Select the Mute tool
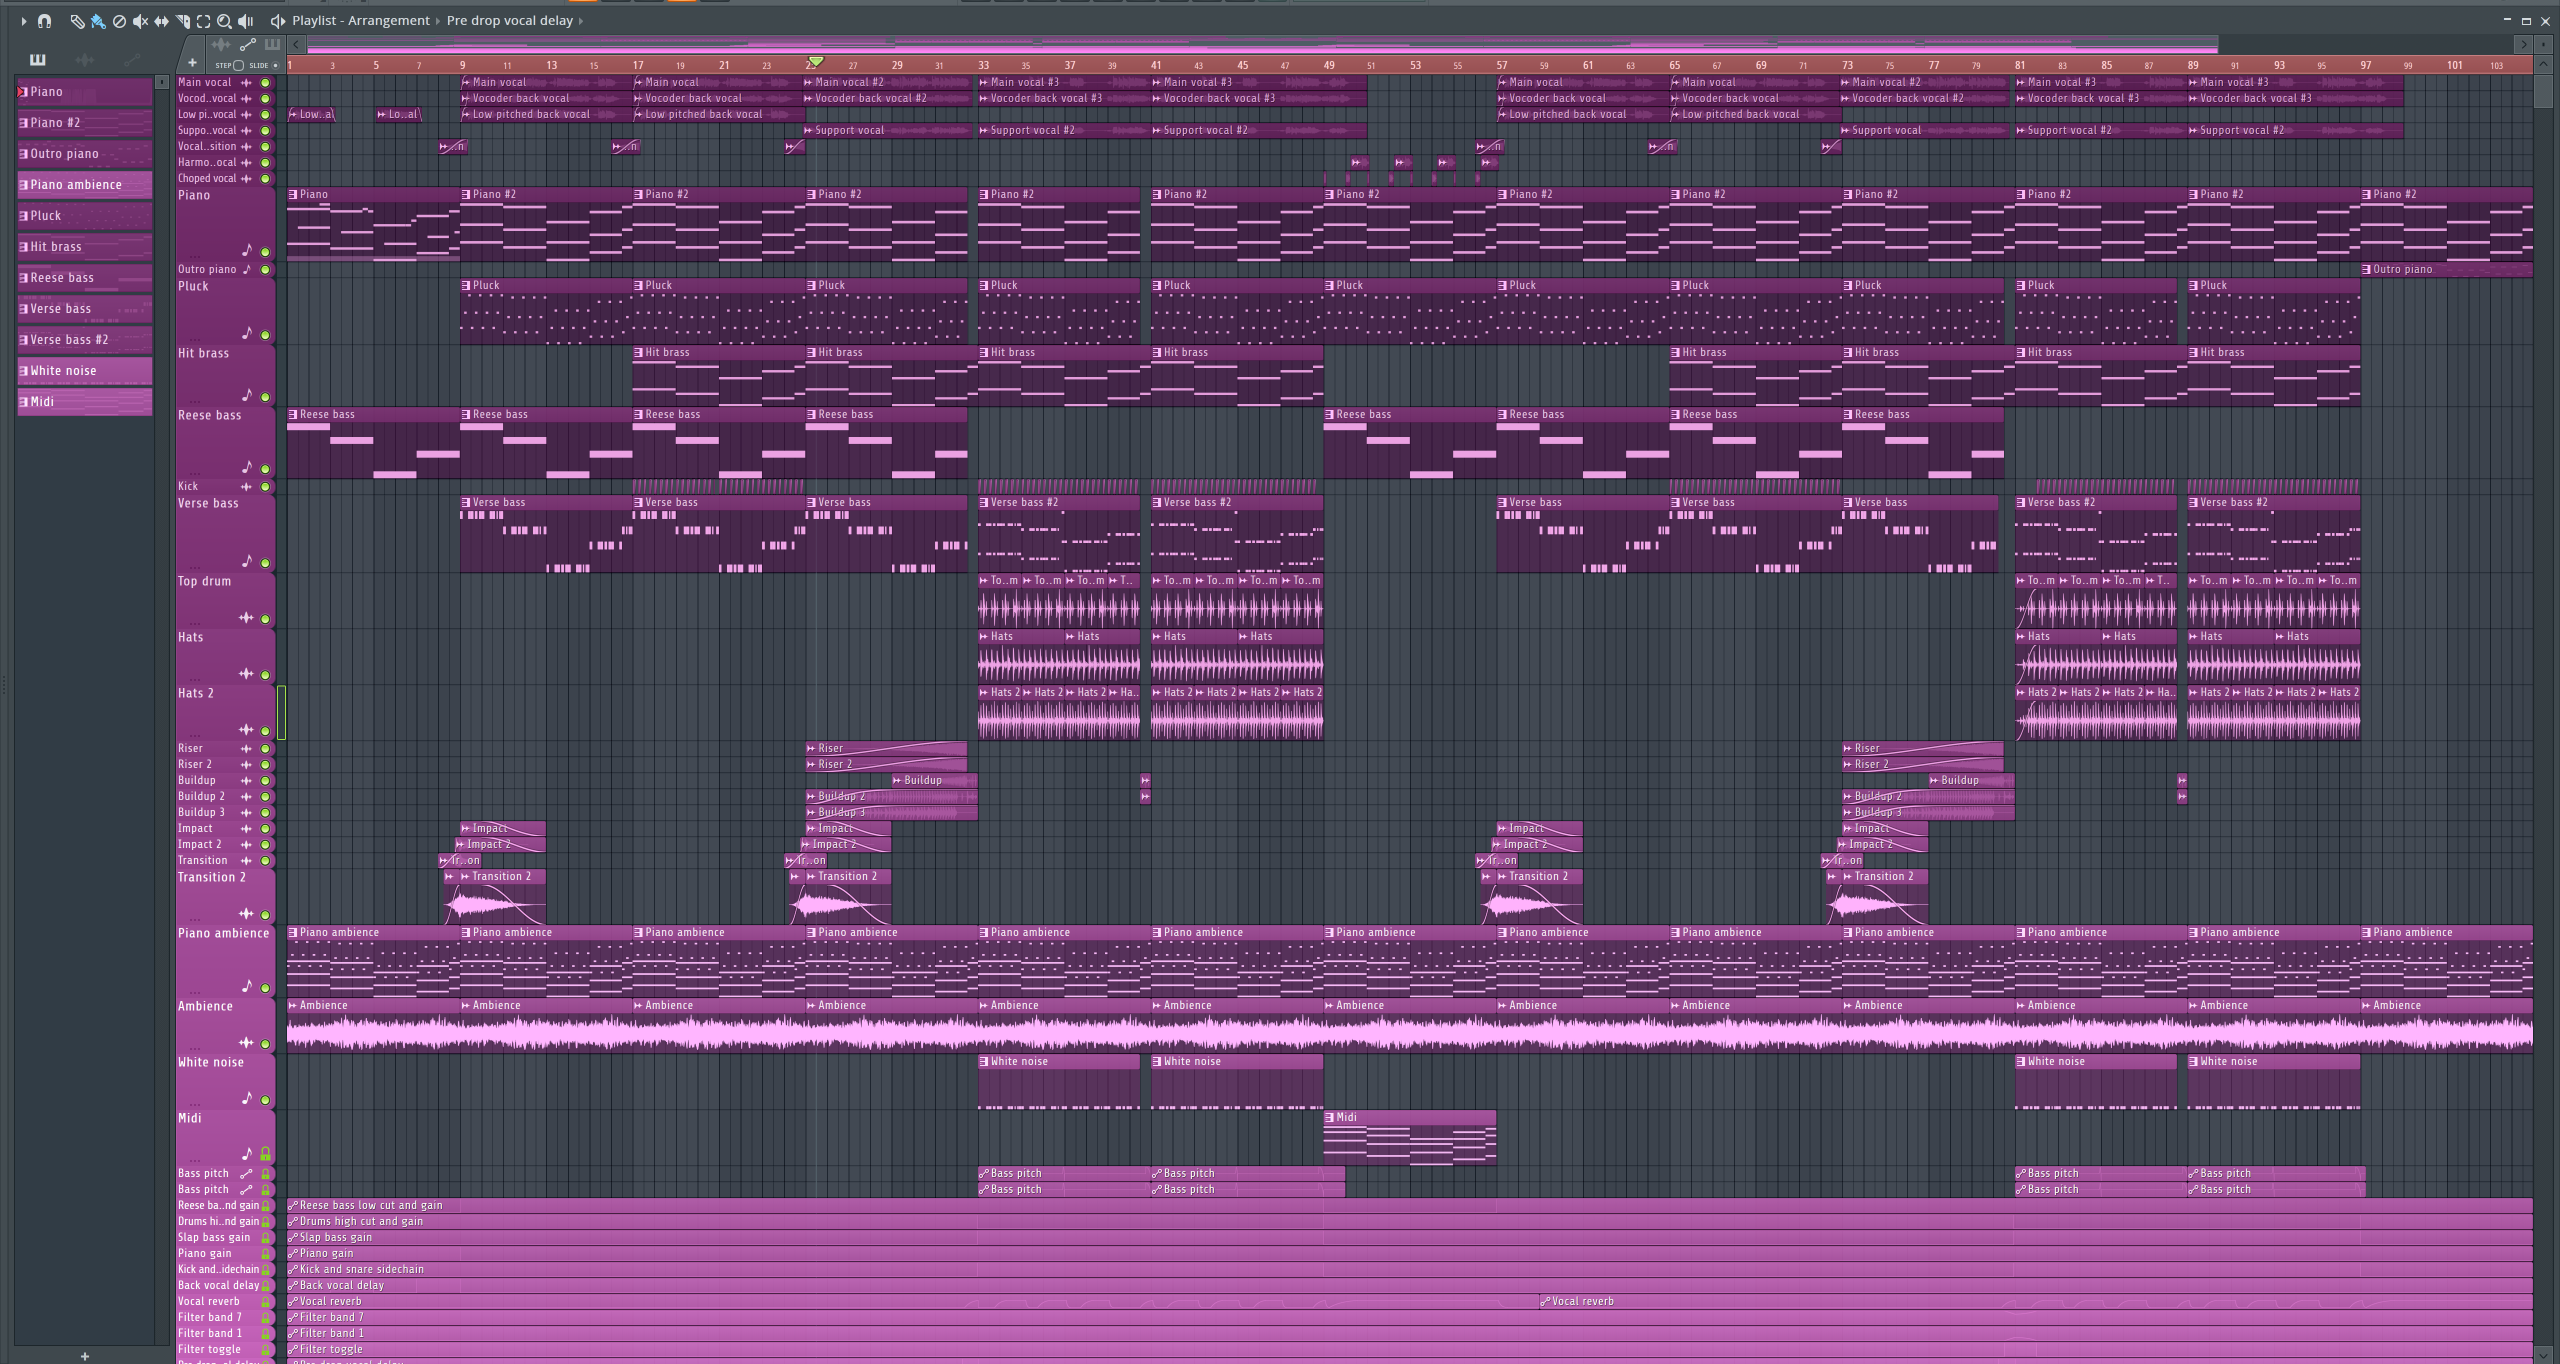This screenshot has height=1364, width=2560. pos(140,20)
